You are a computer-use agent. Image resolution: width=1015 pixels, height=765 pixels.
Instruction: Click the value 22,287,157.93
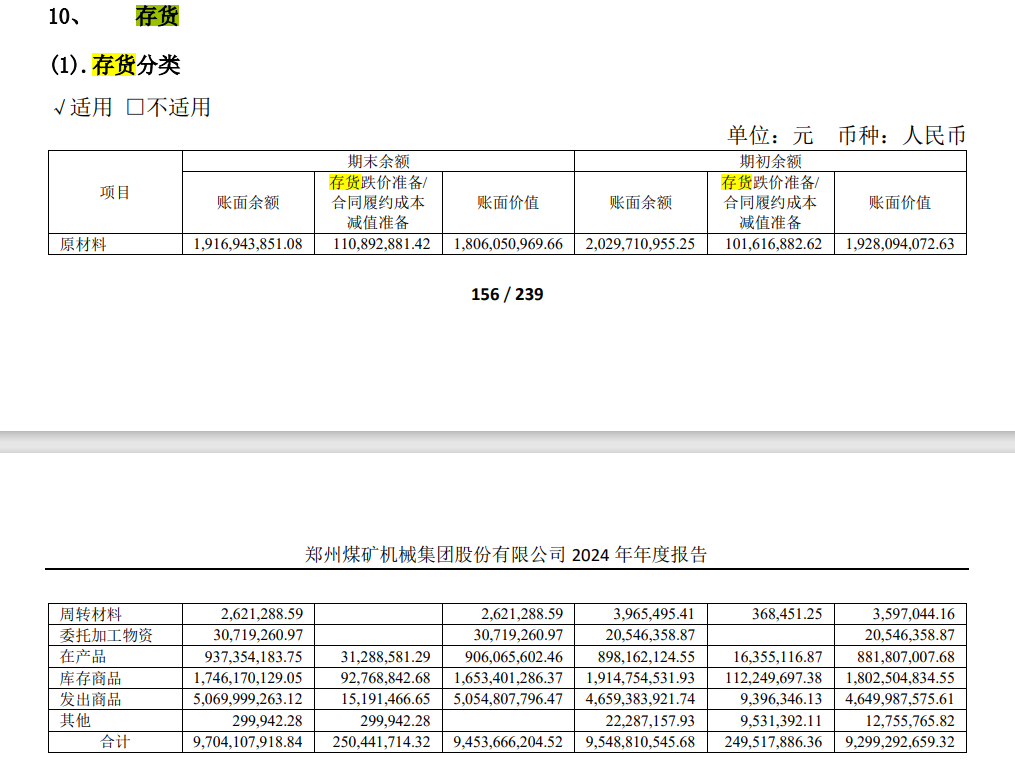(650, 720)
